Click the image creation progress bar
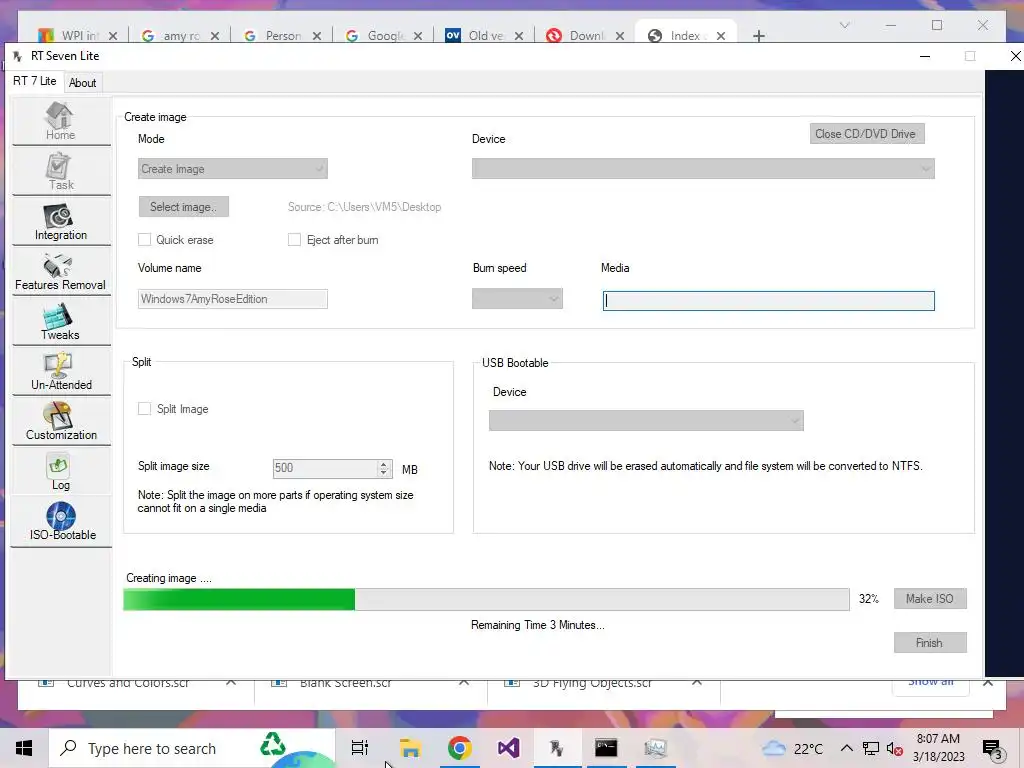Viewport: 1024px width, 768px height. point(486,600)
